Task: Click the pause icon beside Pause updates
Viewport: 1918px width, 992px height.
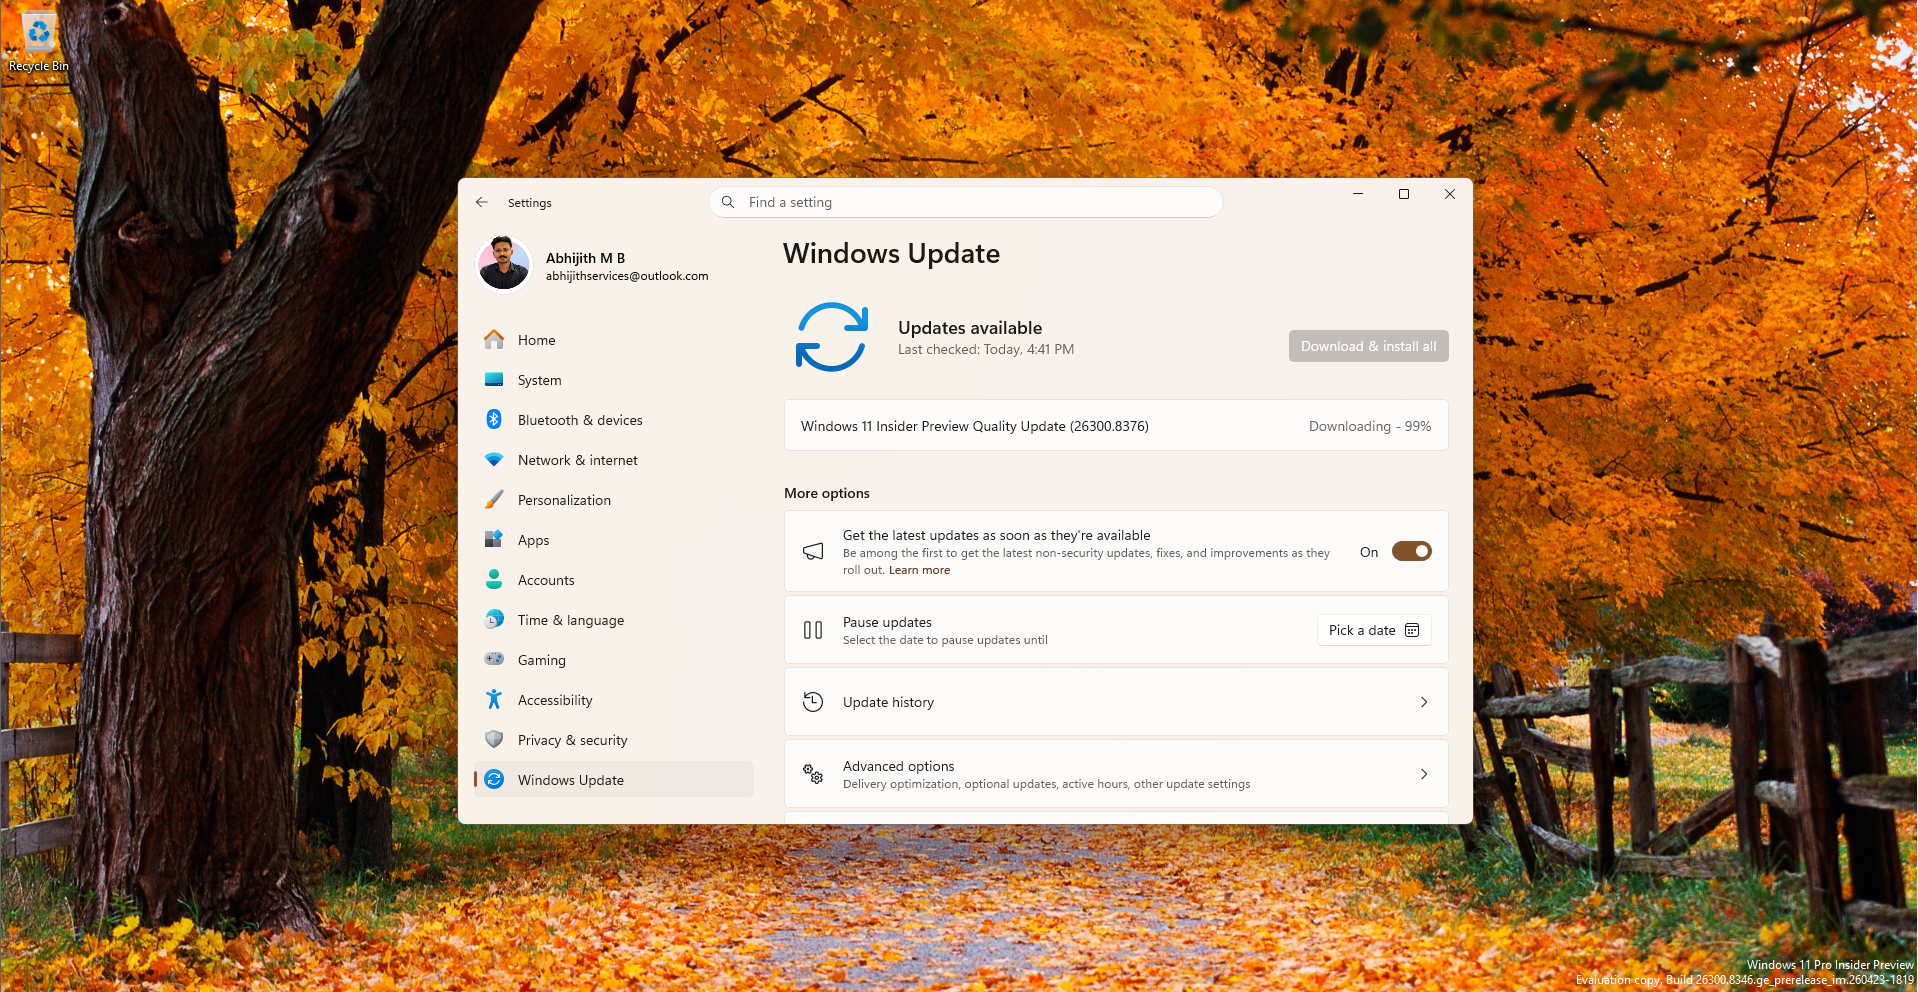Action: click(813, 630)
